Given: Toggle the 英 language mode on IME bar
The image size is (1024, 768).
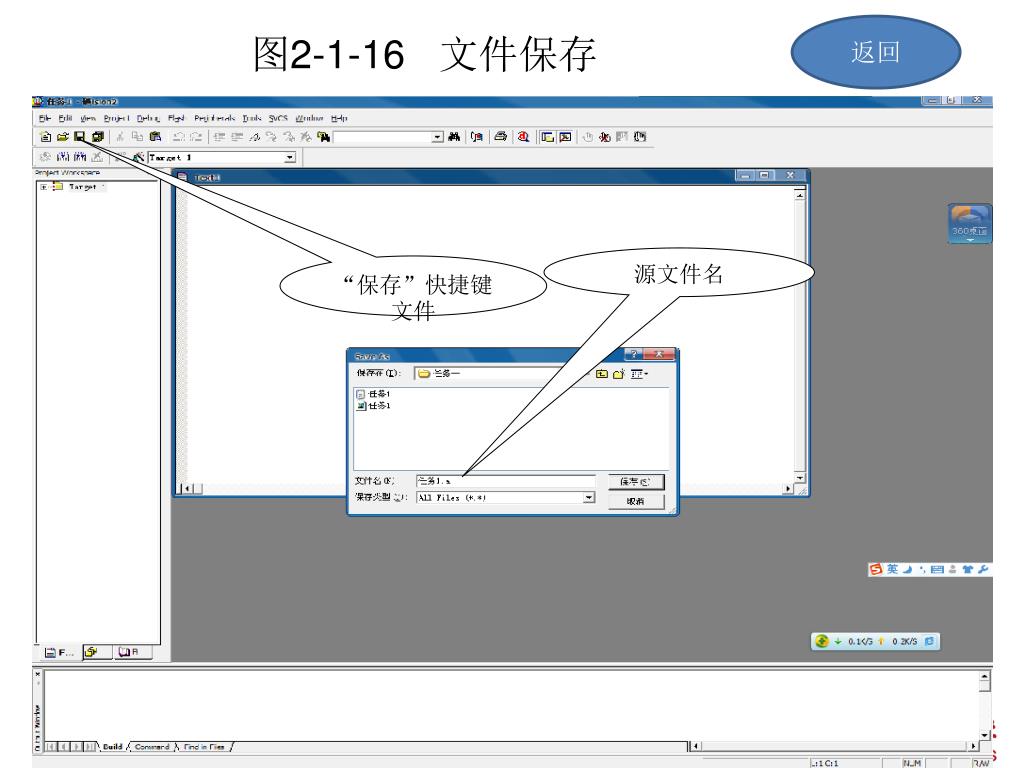Looking at the screenshot, I should (892, 569).
